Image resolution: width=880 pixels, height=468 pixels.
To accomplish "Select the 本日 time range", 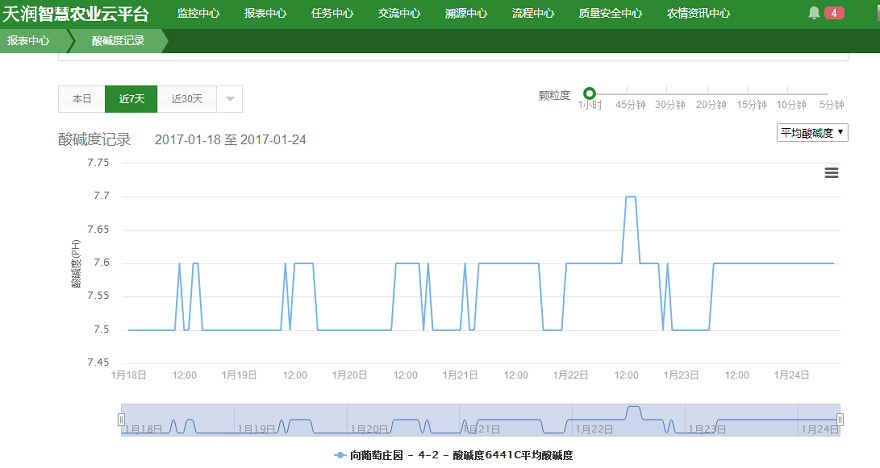I will pyautogui.click(x=82, y=99).
